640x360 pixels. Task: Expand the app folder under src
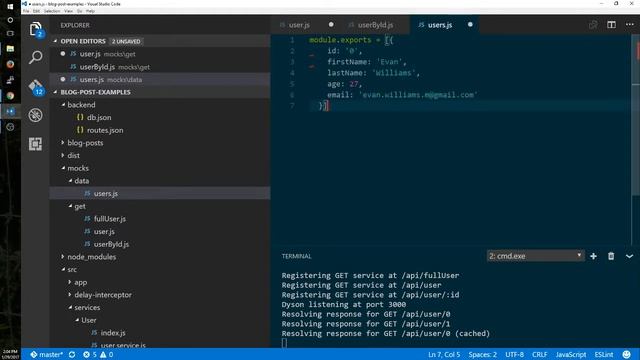(70, 282)
